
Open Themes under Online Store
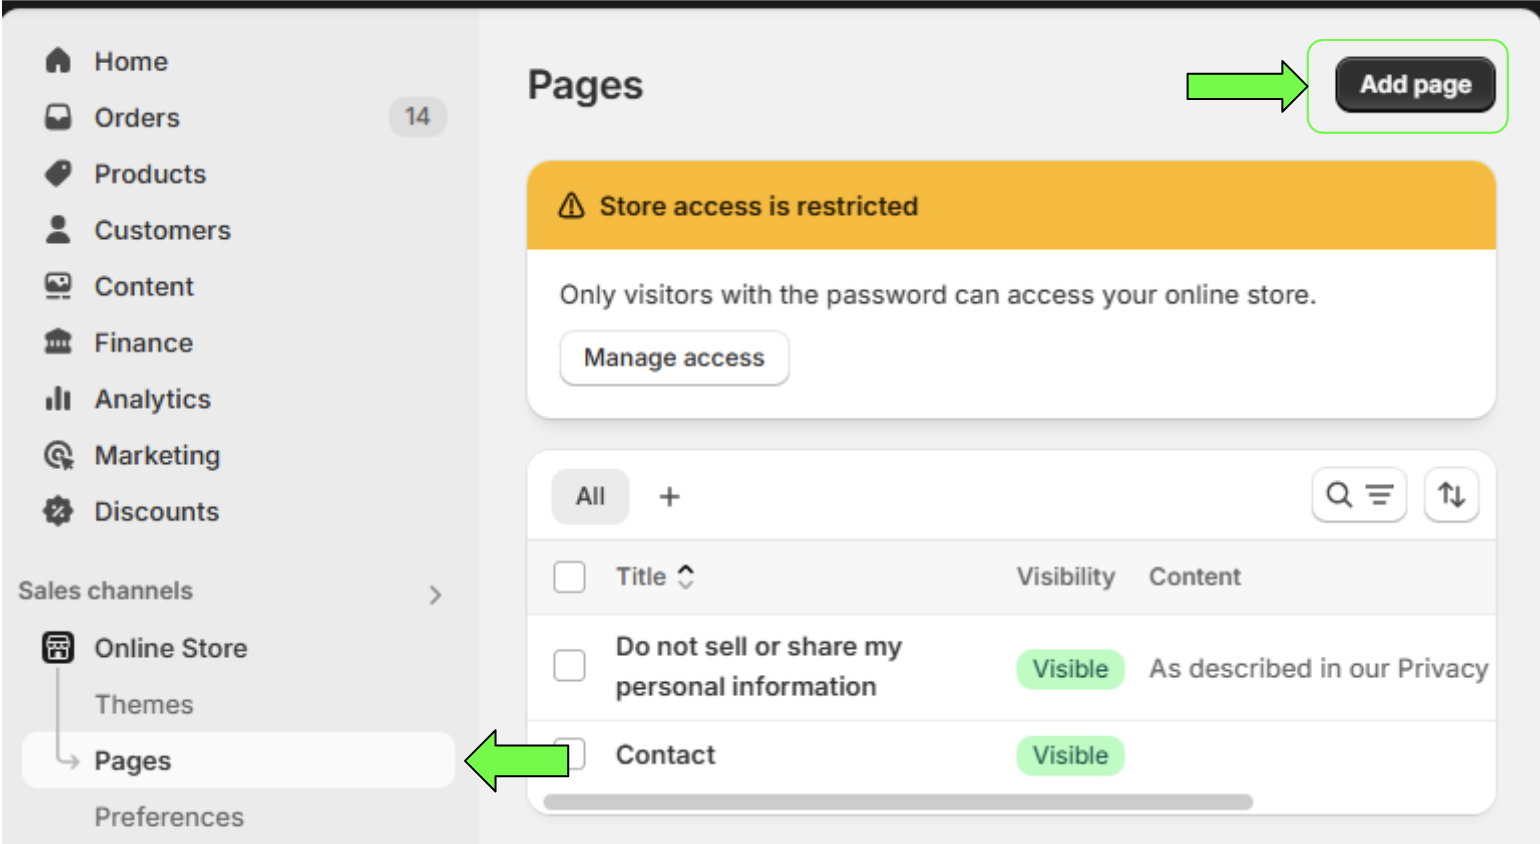144,705
